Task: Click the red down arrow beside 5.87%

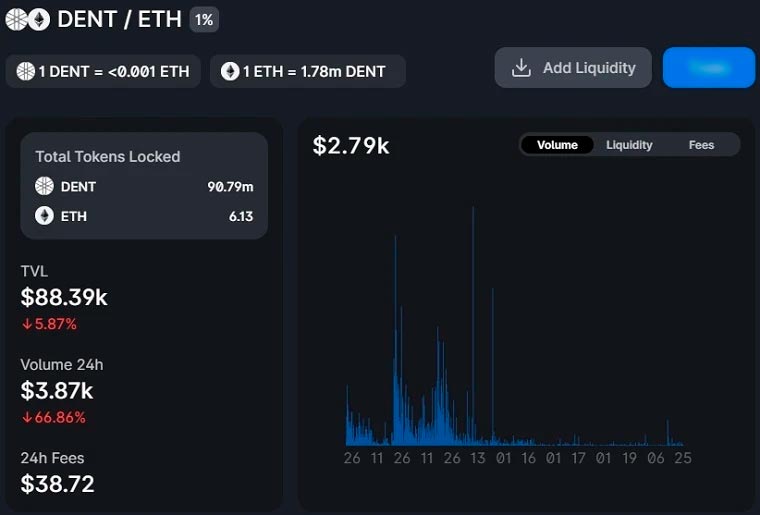Action: [x=27, y=324]
